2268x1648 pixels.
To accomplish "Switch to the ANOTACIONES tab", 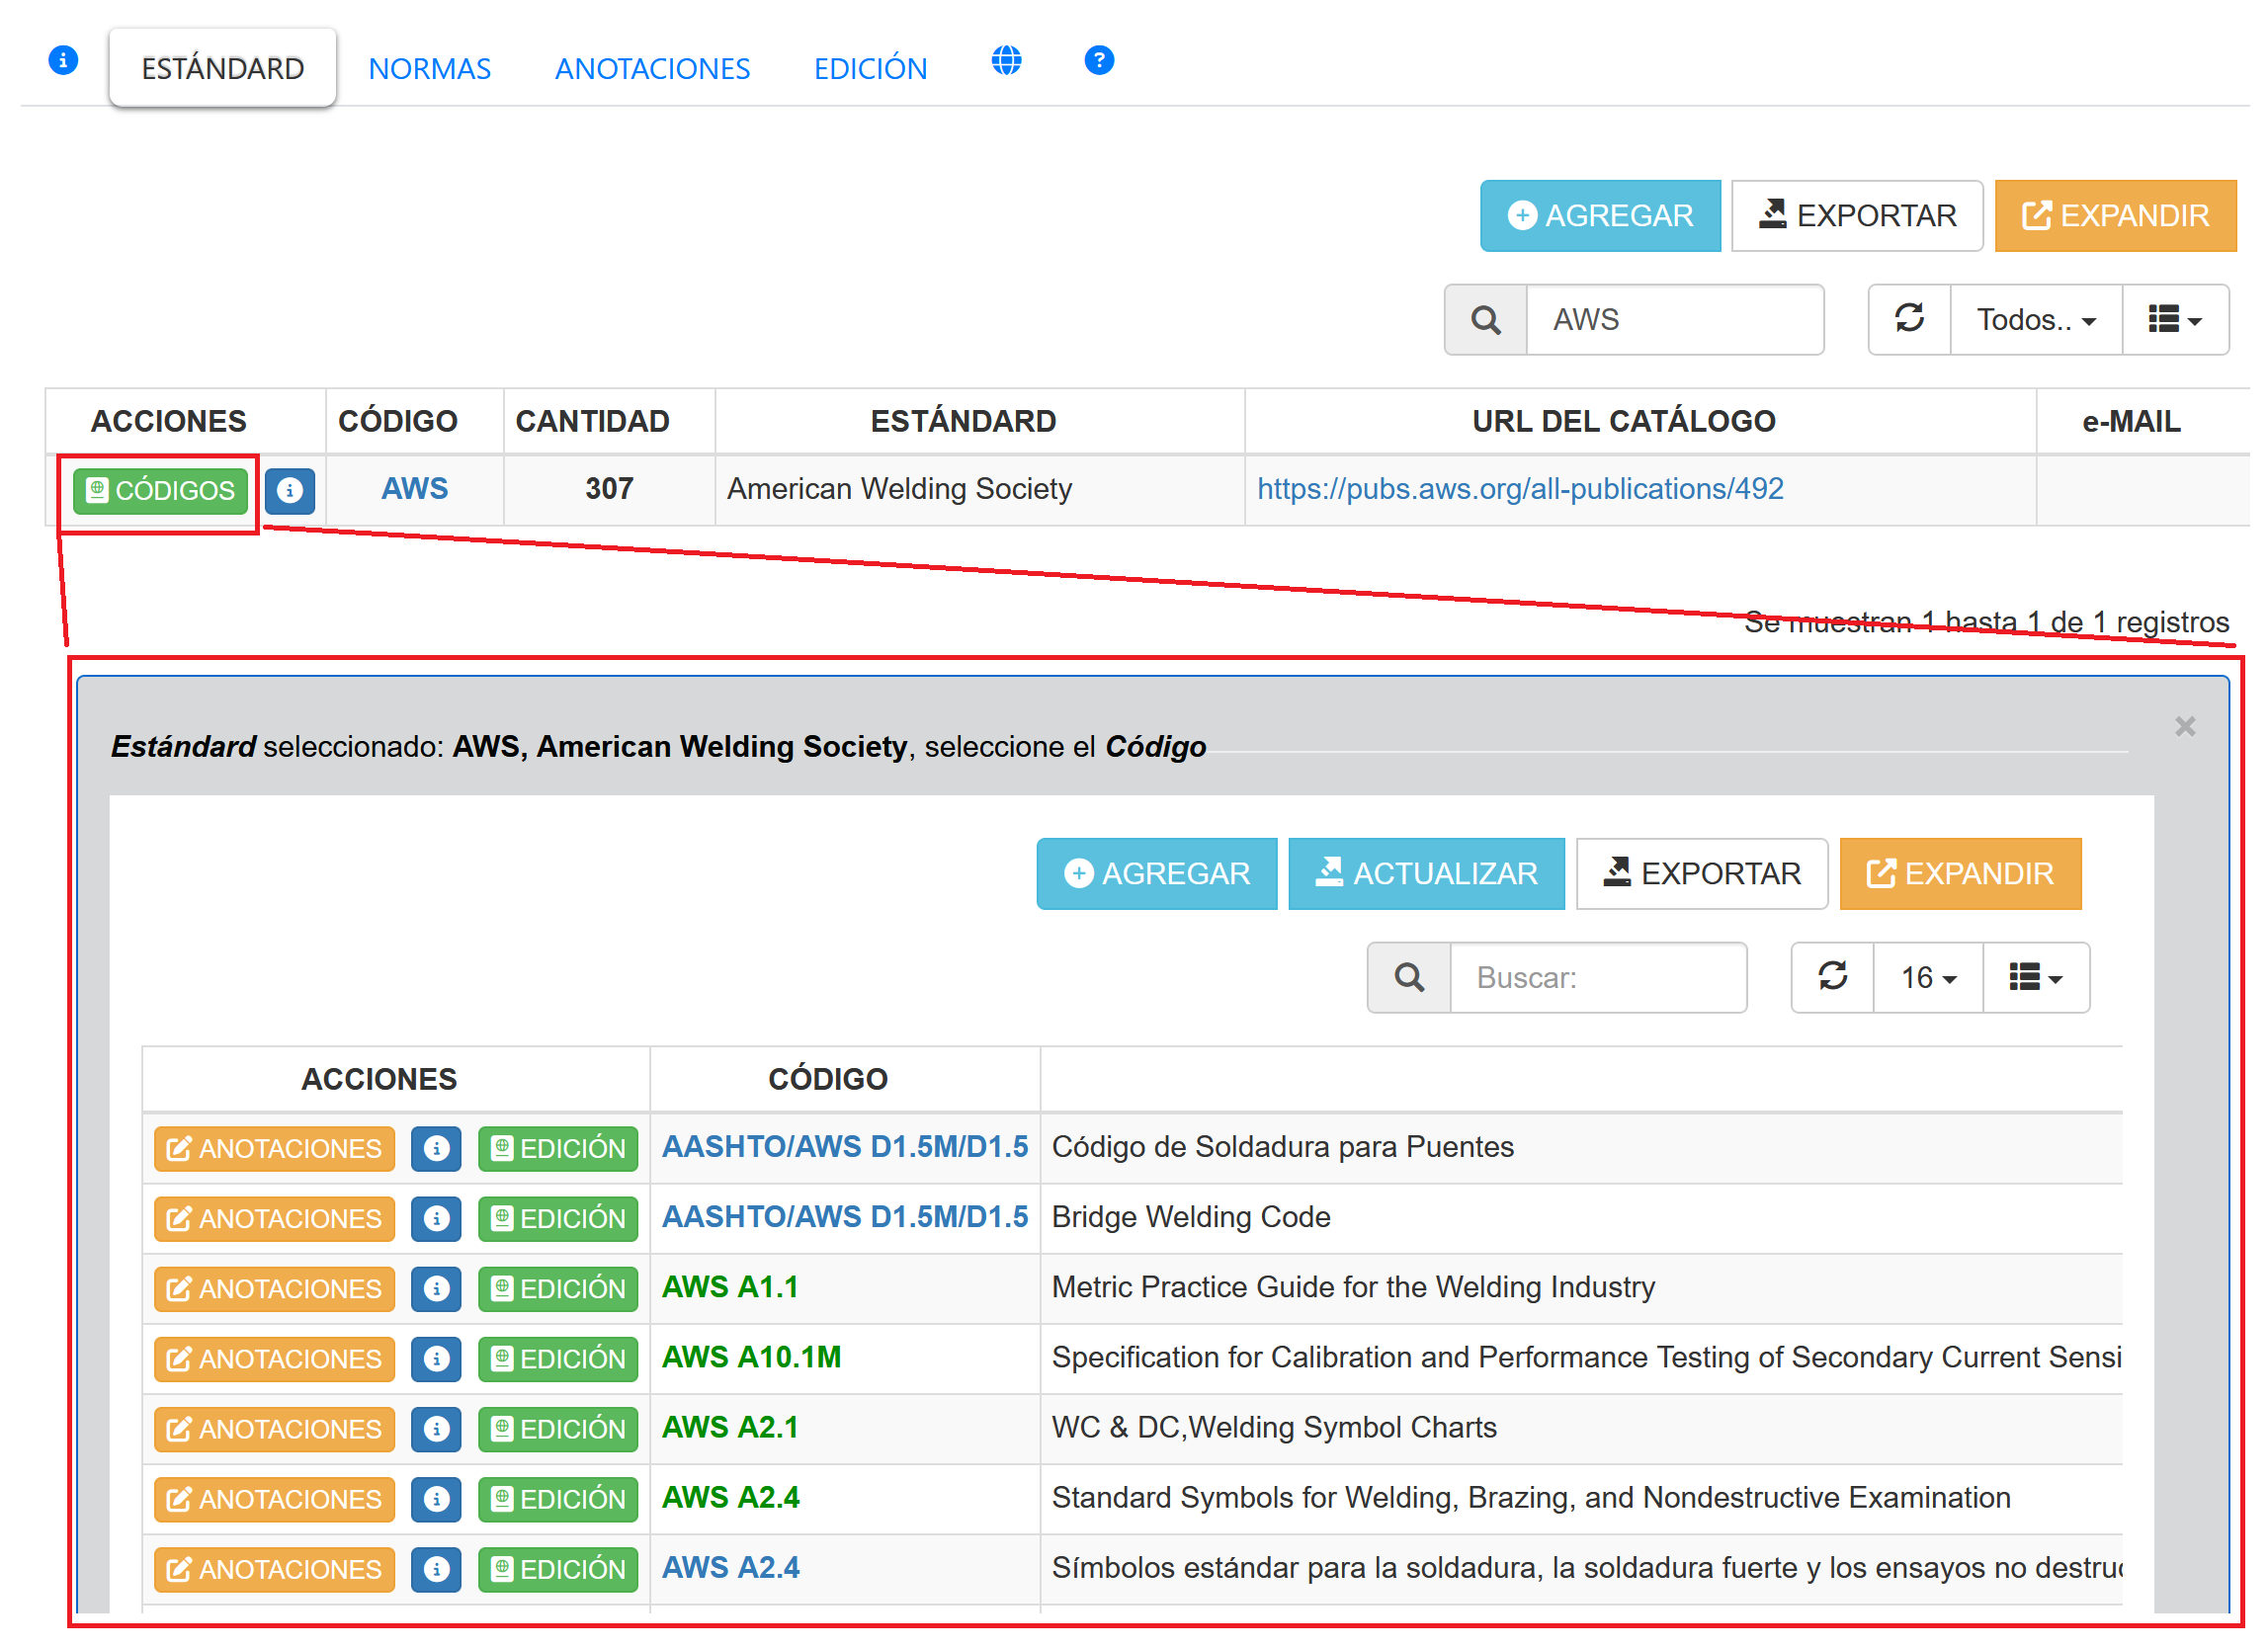I will coord(652,68).
